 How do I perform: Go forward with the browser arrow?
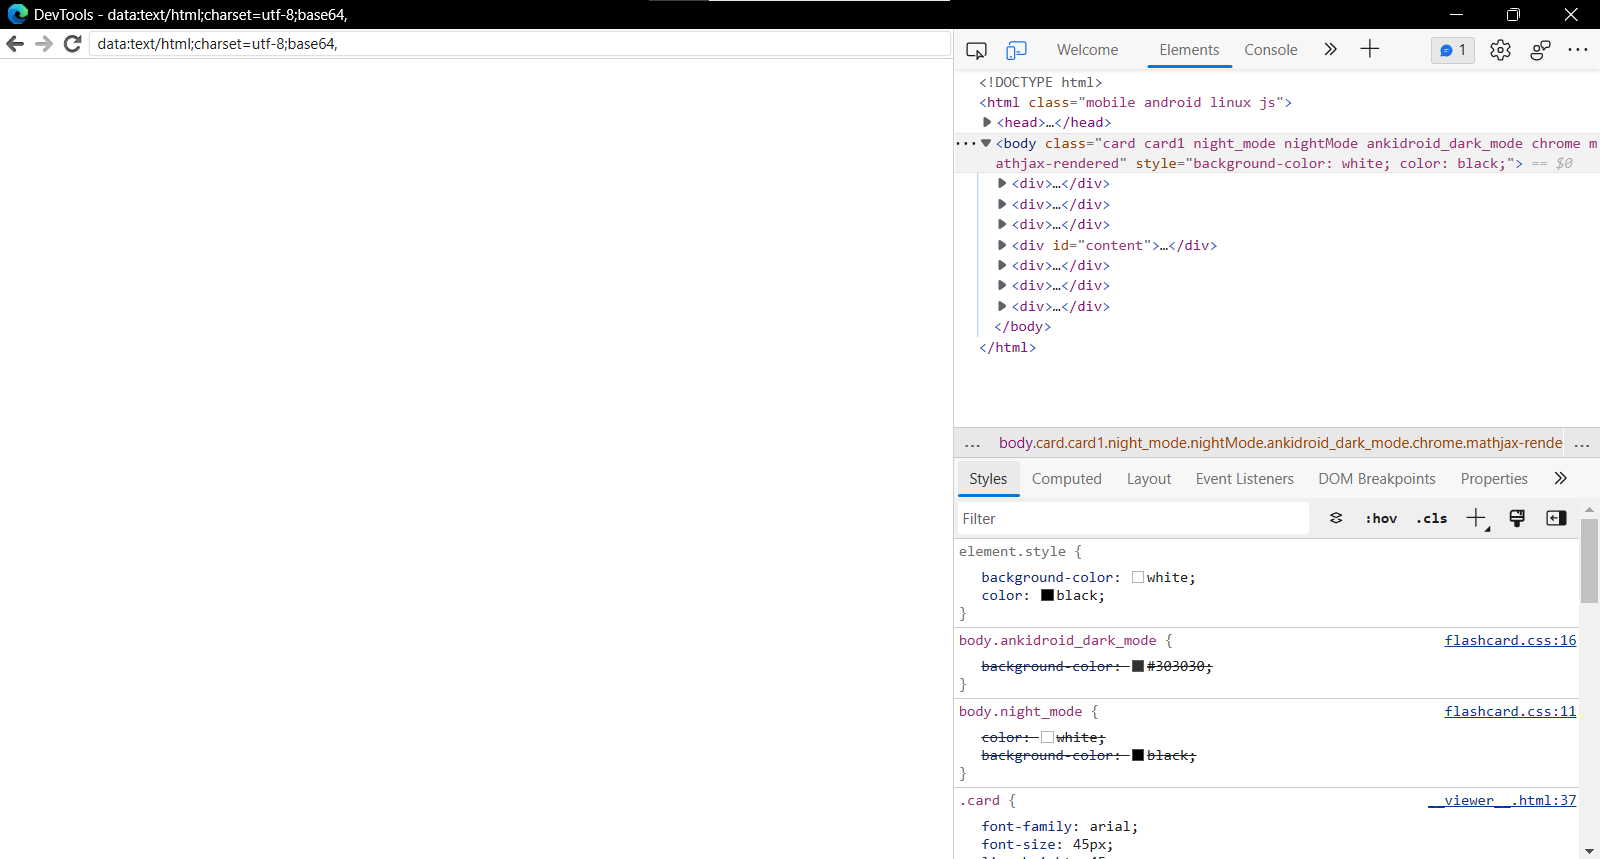pyautogui.click(x=44, y=44)
